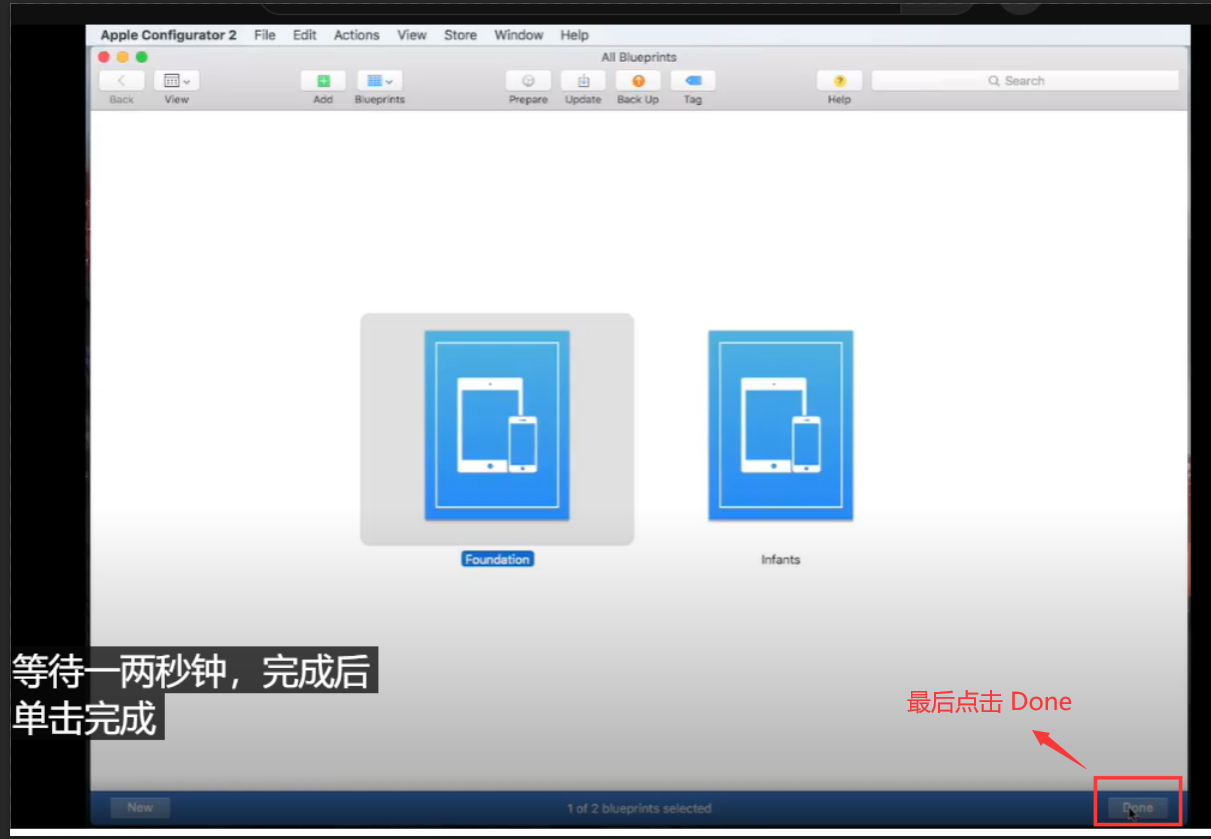Click the blue Tag icon

[693, 81]
